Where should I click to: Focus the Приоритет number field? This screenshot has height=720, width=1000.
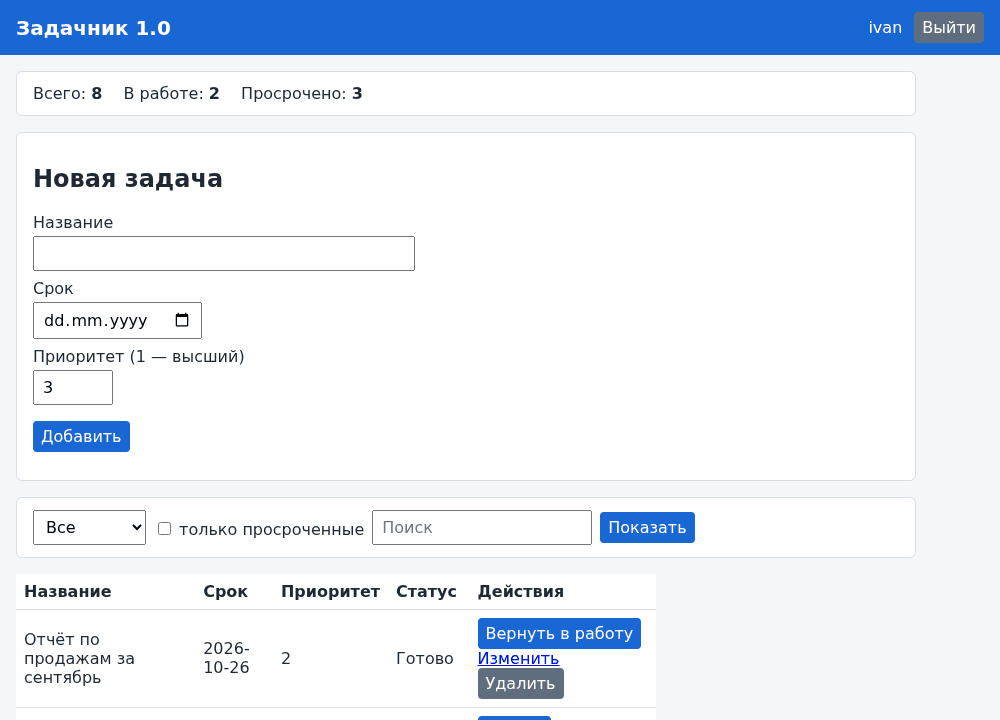[73, 387]
